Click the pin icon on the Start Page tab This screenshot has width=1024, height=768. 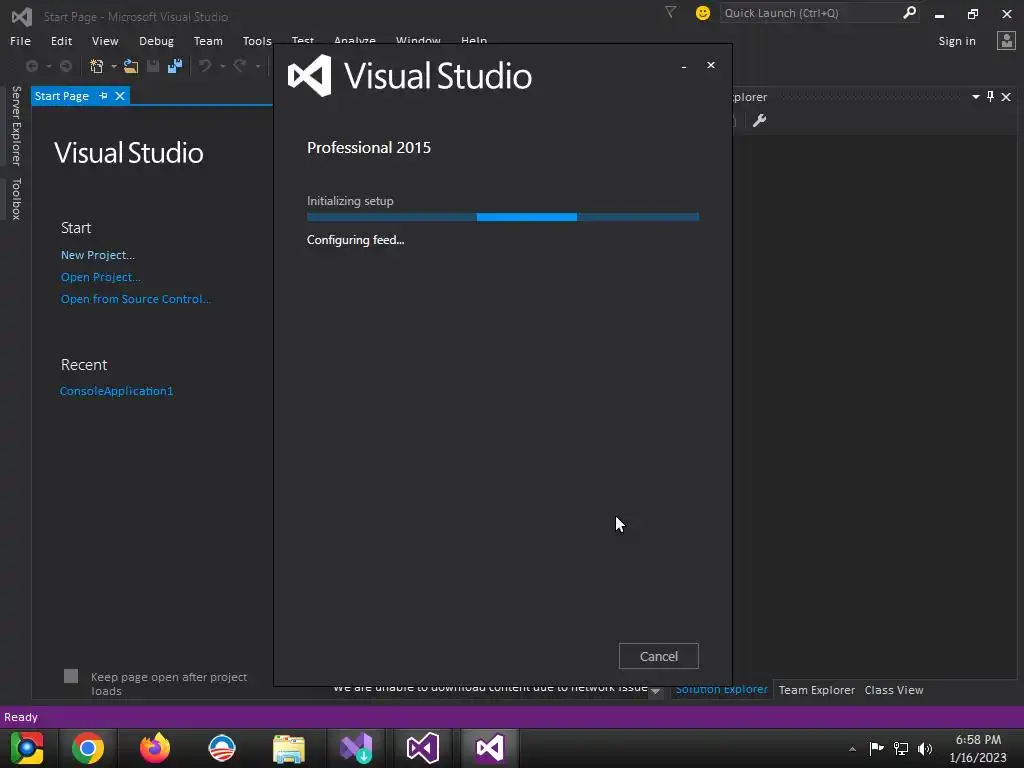103,96
